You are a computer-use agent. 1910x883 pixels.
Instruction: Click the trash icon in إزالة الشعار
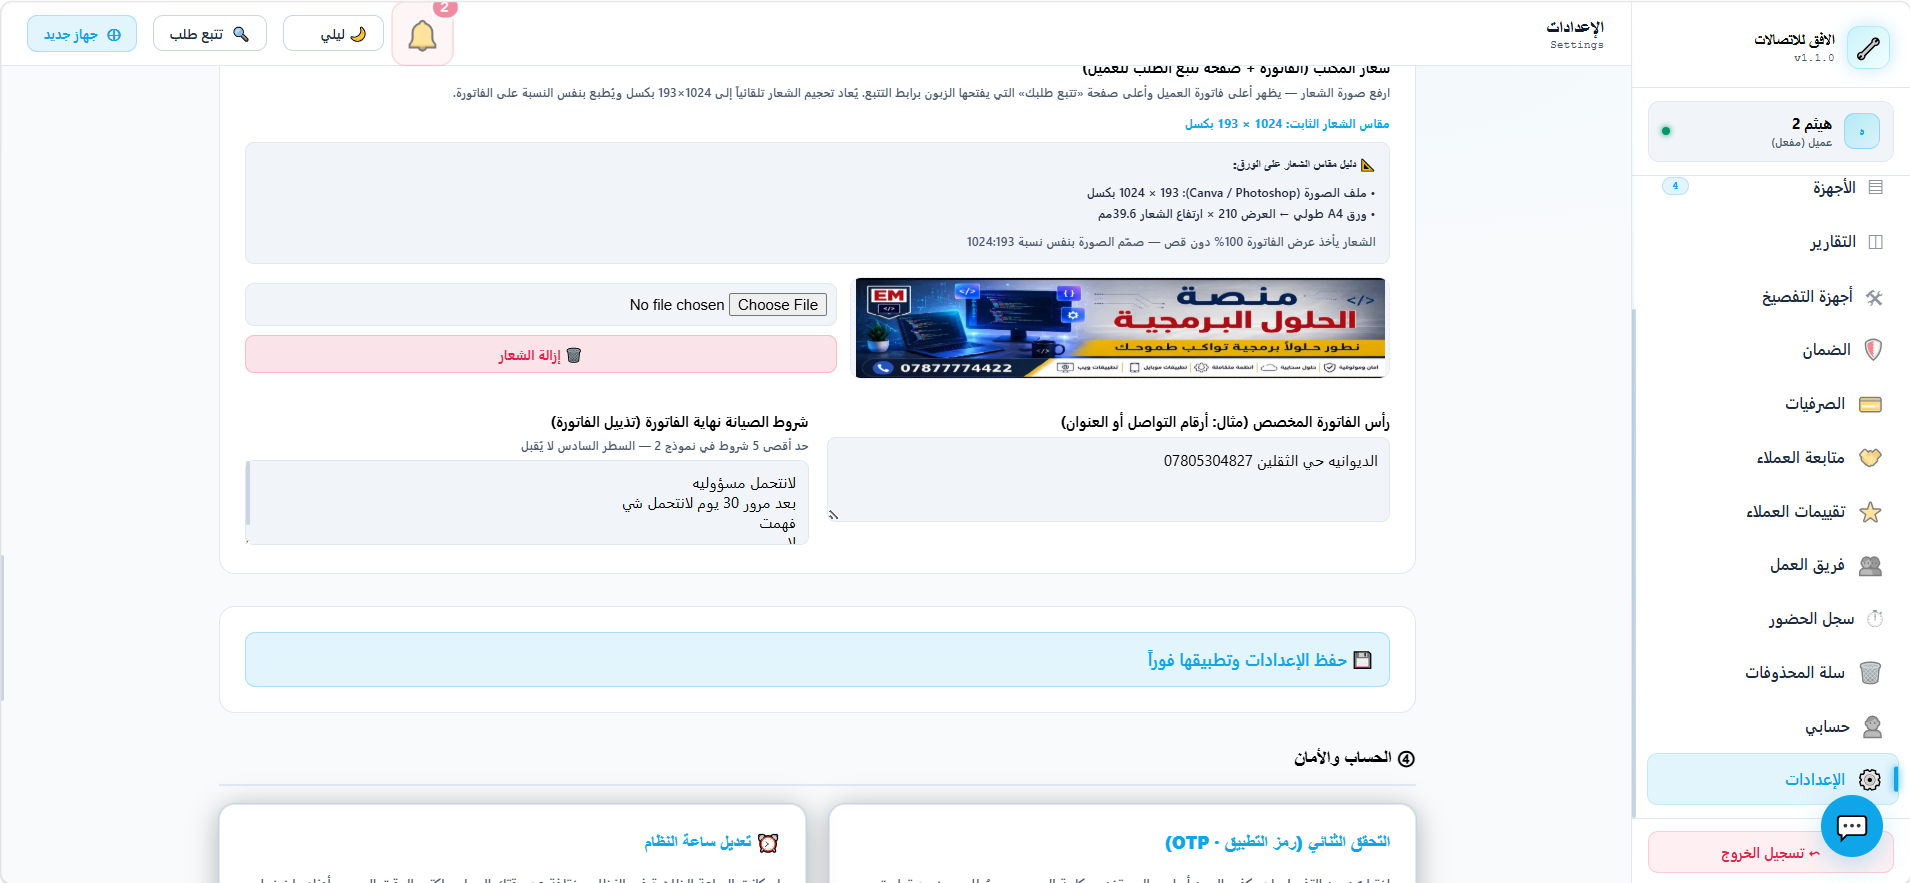pos(574,355)
